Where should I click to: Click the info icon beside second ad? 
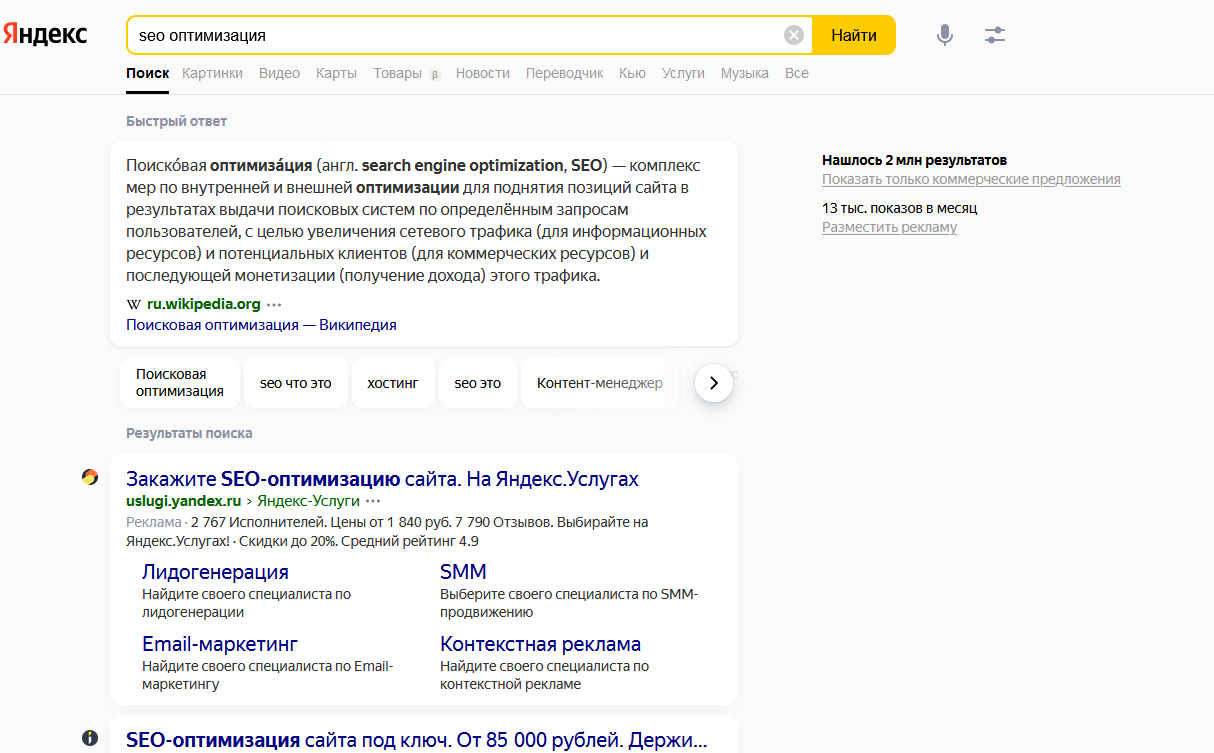pyautogui.click(x=90, y=738)
